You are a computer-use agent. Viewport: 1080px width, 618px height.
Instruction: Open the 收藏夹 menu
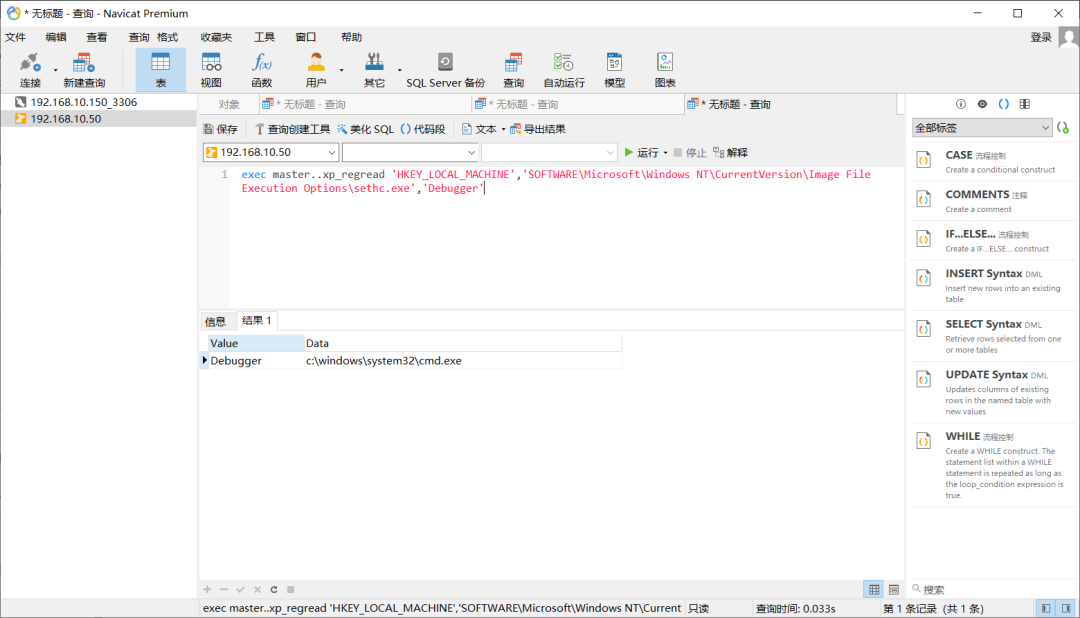pyautogui.click(x=216, y=37)
